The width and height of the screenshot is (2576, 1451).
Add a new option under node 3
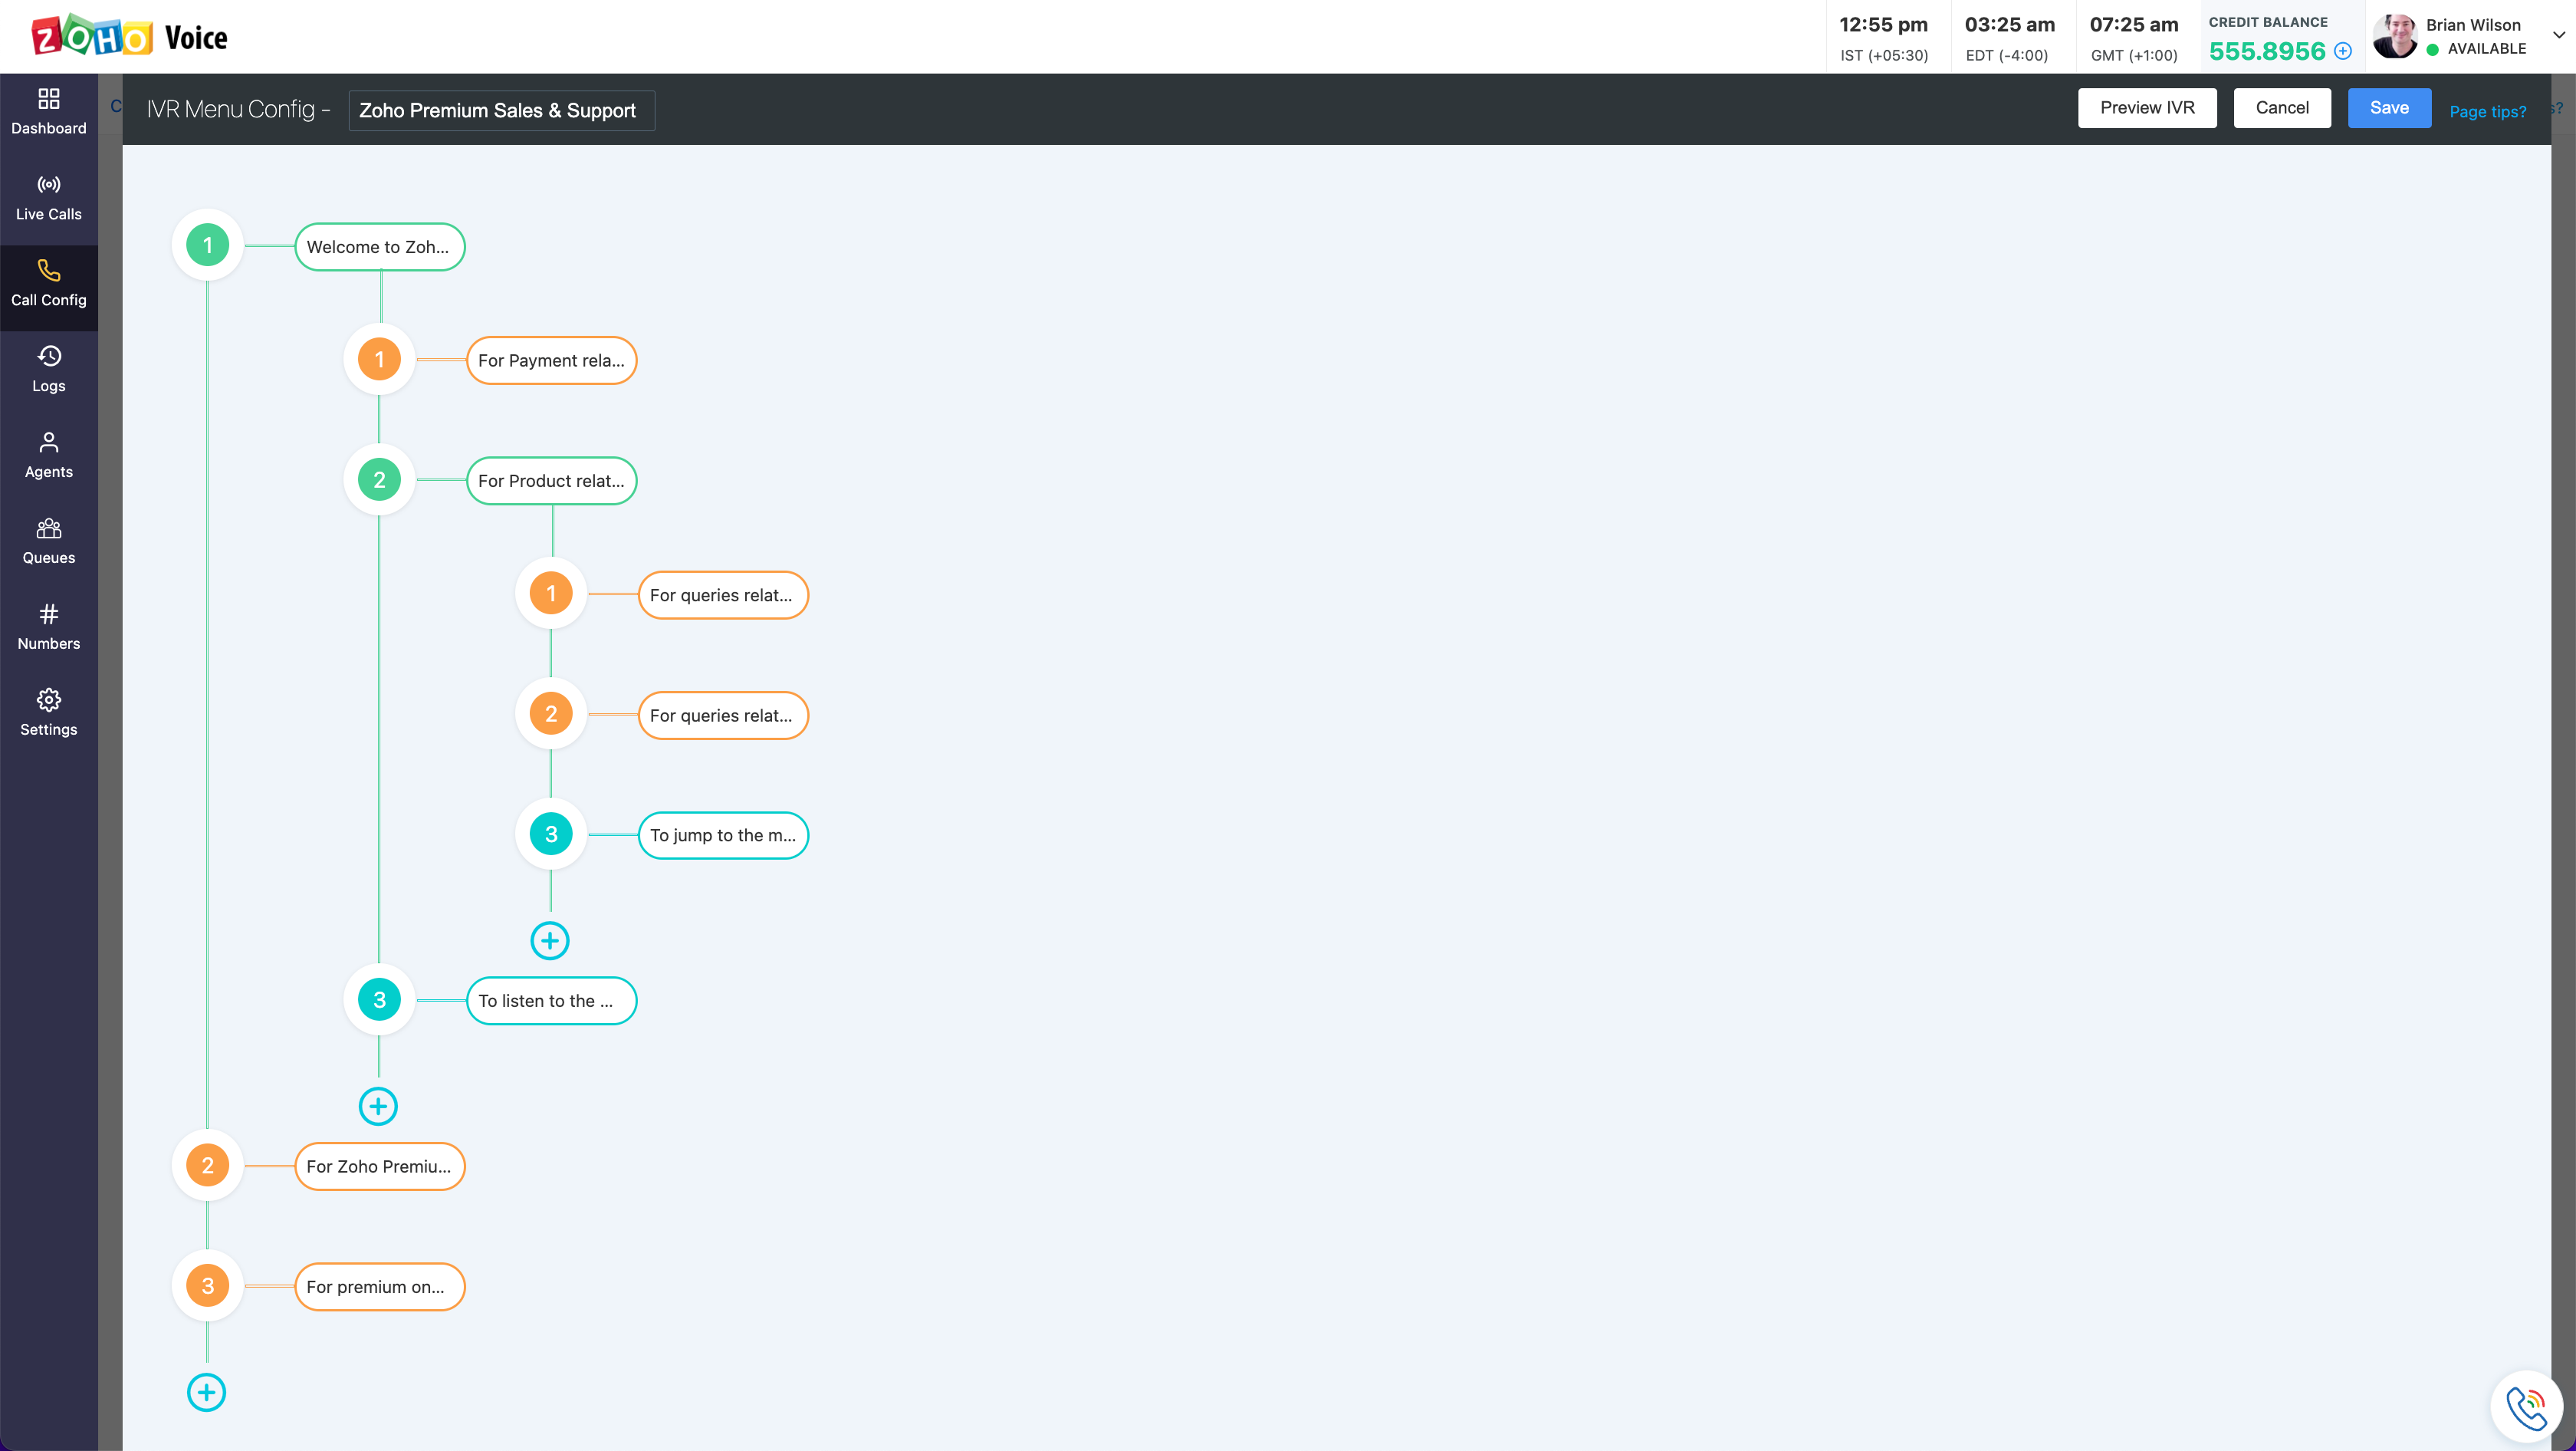point(549,939)
